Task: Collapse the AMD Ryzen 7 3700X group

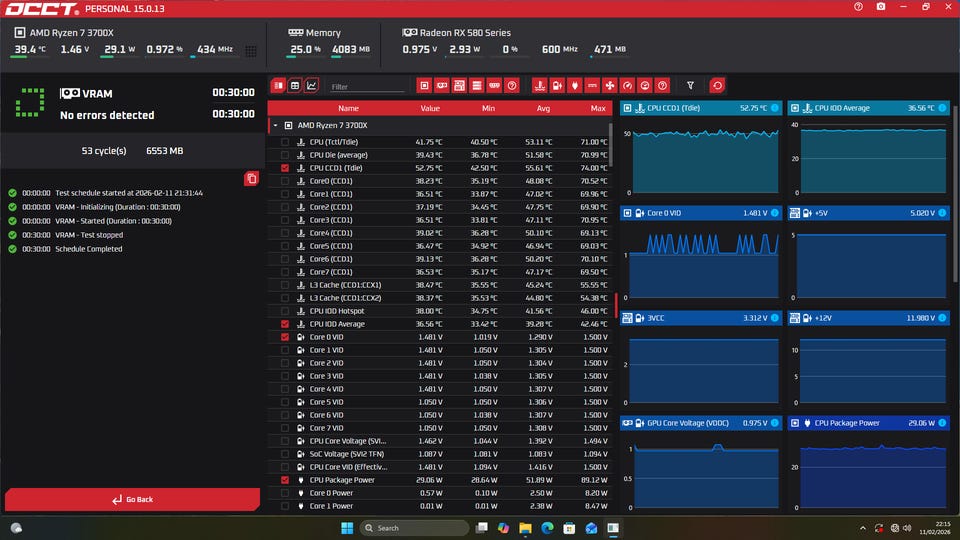Action: coord(275,126)
